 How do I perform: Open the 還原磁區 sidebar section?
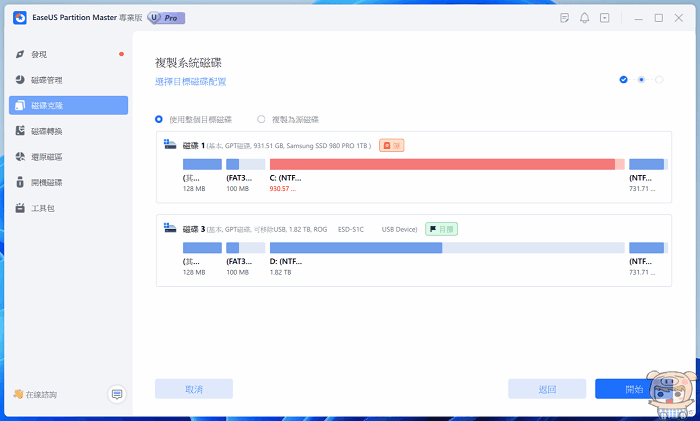click(x=68, y=157)
